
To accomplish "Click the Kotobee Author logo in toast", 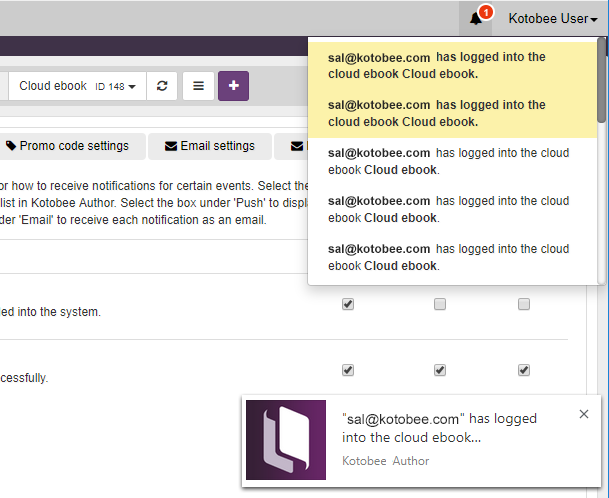I will 286,440.
